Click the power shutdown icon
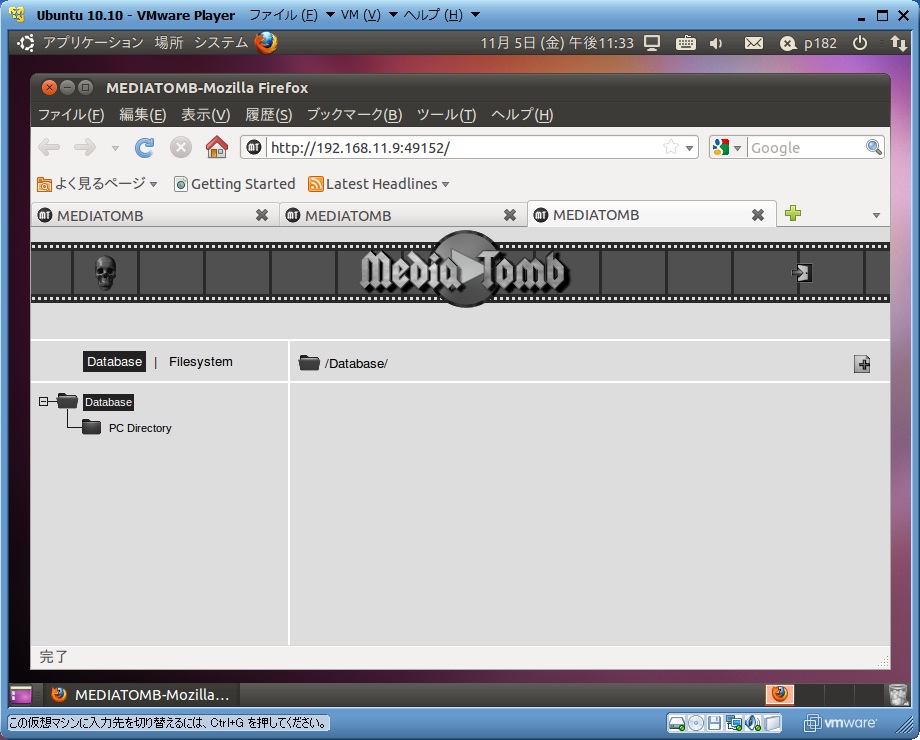 [860, 43]
